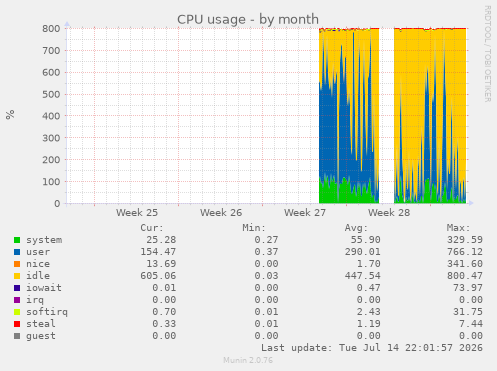
Task: Click the 'Week 26' x-axis label
Action: coord(221,213)
